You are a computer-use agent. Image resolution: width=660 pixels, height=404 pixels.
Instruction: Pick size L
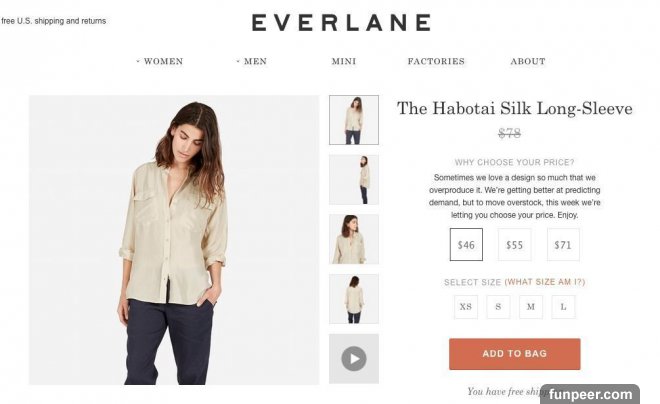(563, 307)
